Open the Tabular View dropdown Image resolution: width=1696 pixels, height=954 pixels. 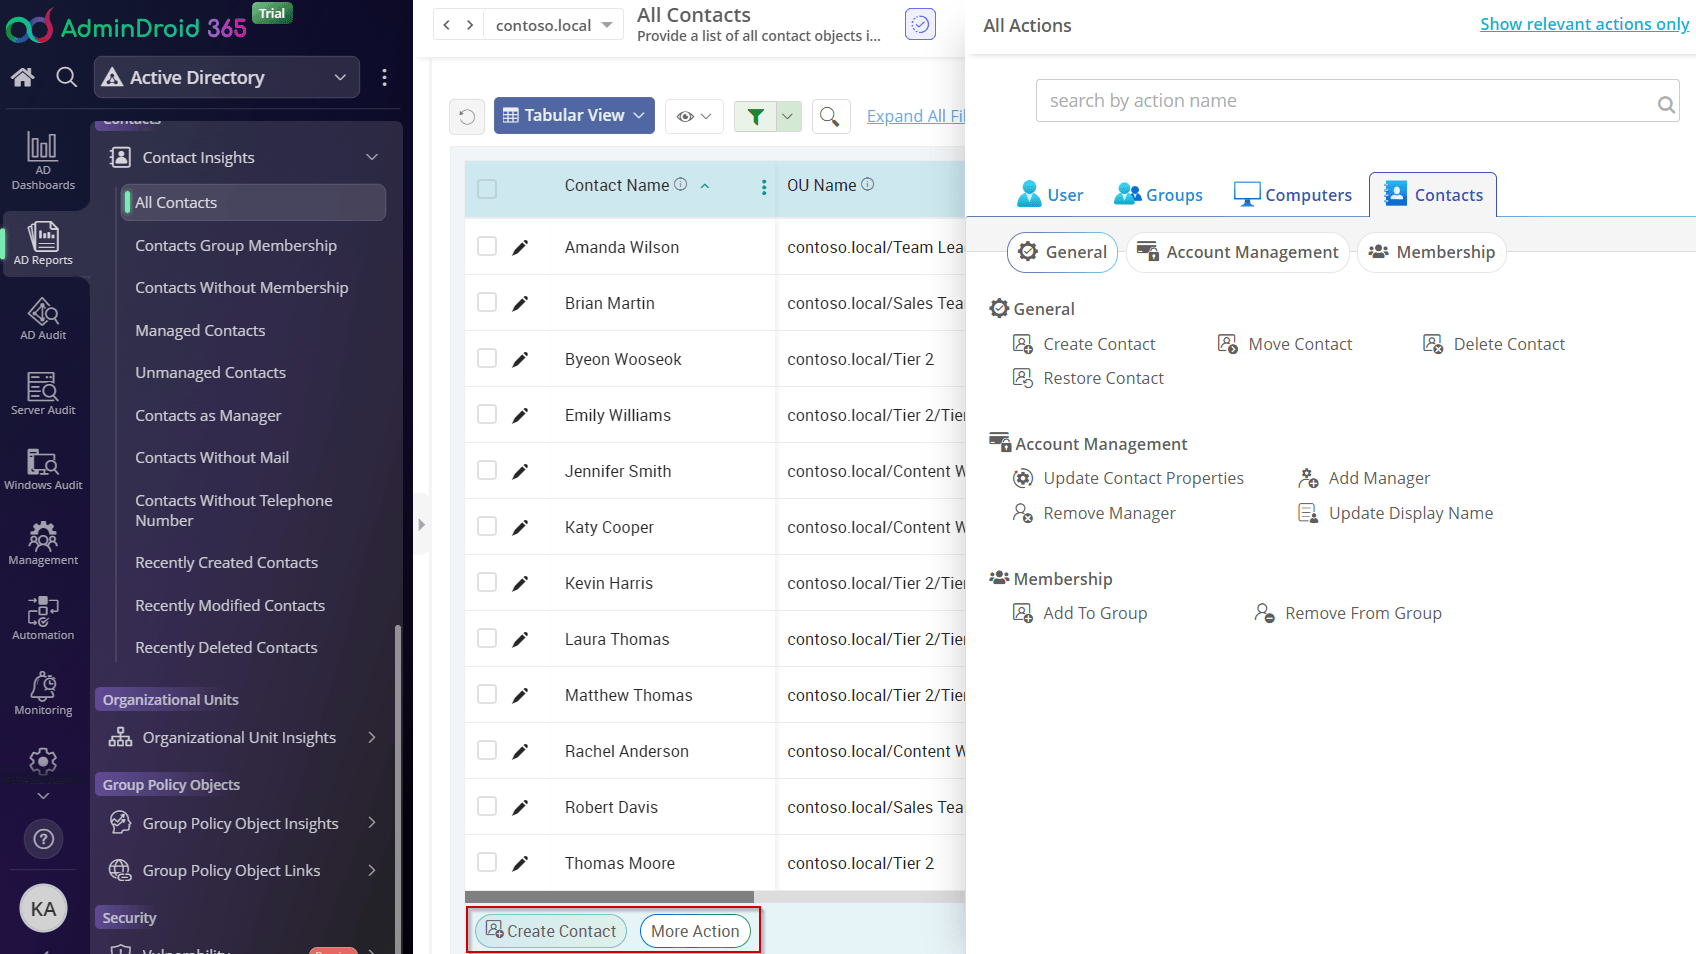click(574, 116)
